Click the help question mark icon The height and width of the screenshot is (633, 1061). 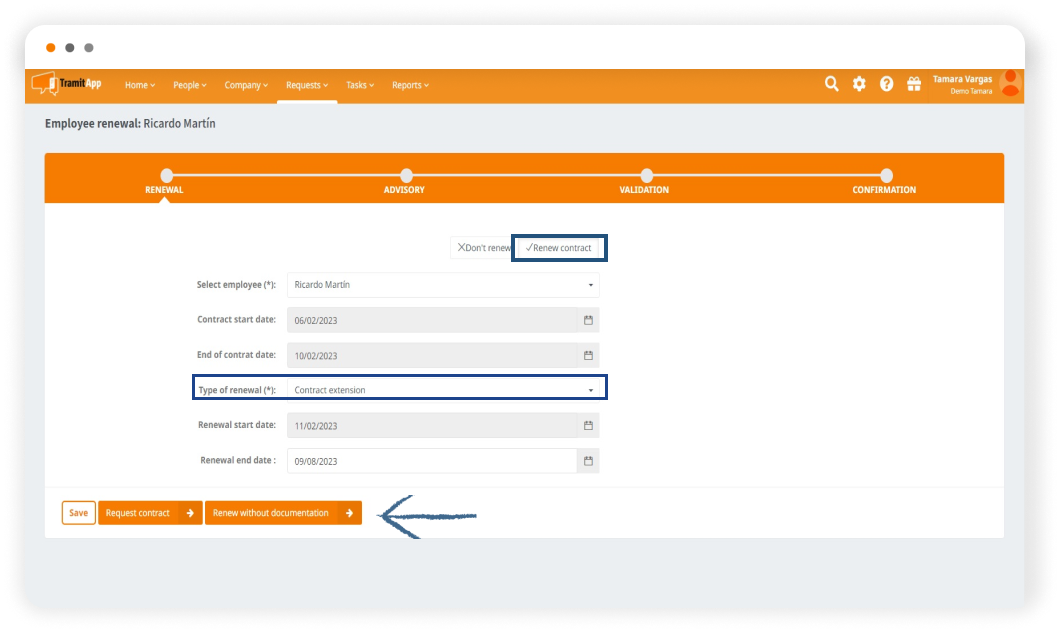[x=886, y=84]
